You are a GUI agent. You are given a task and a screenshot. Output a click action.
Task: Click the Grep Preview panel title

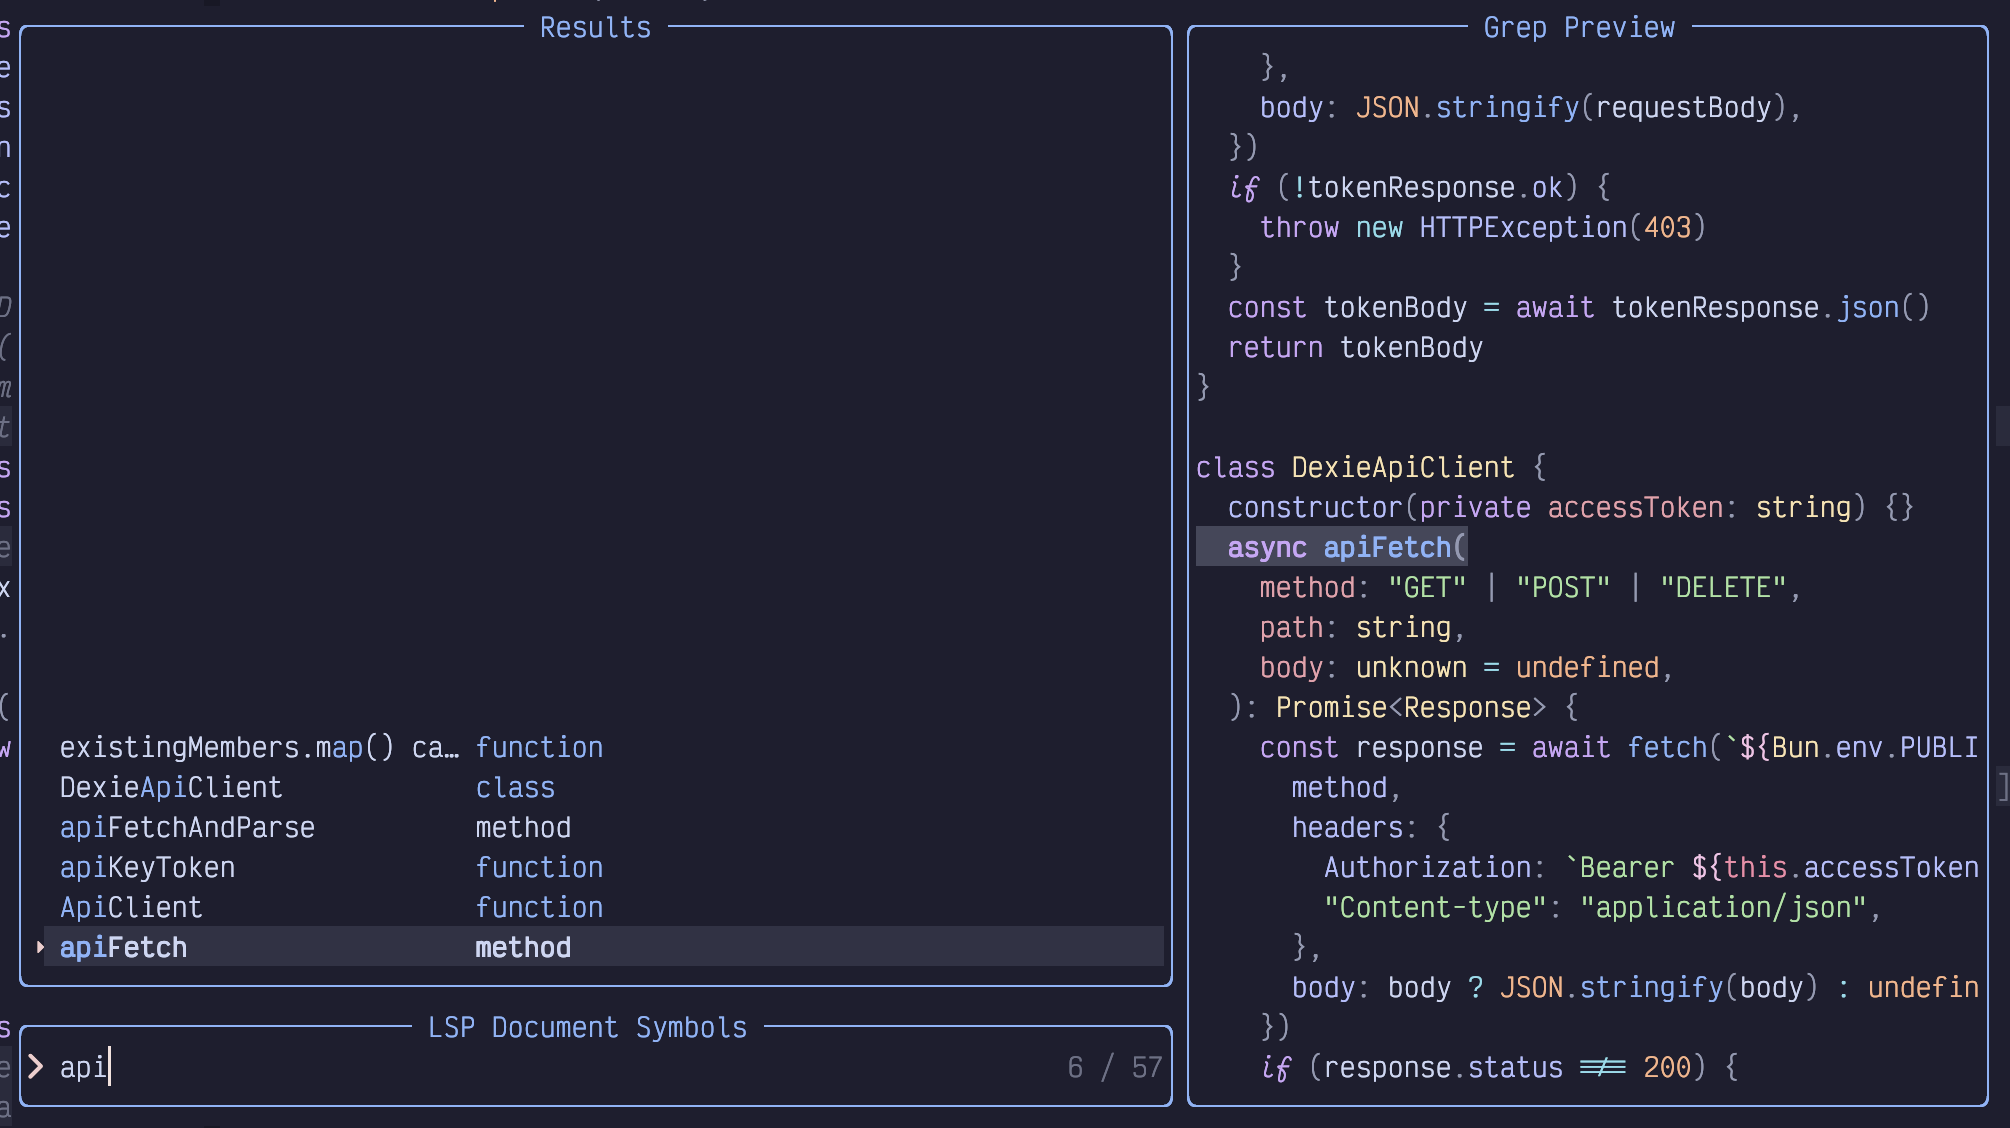coord(1579,27)
